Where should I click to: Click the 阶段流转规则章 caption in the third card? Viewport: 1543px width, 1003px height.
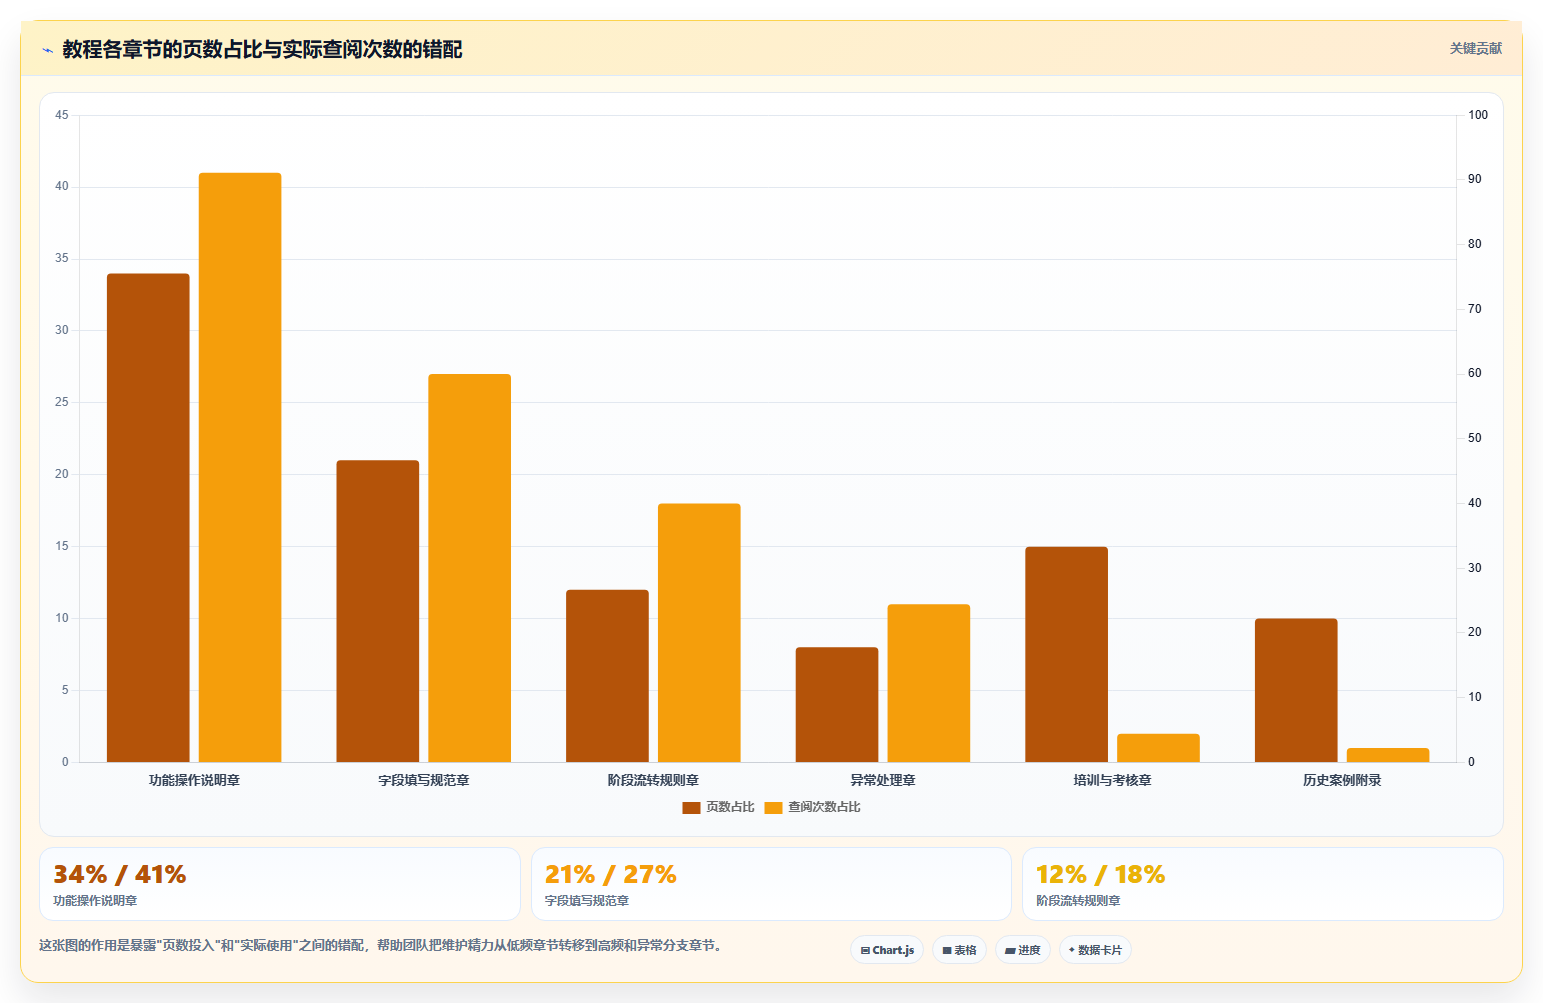(x=1078, y=901)
